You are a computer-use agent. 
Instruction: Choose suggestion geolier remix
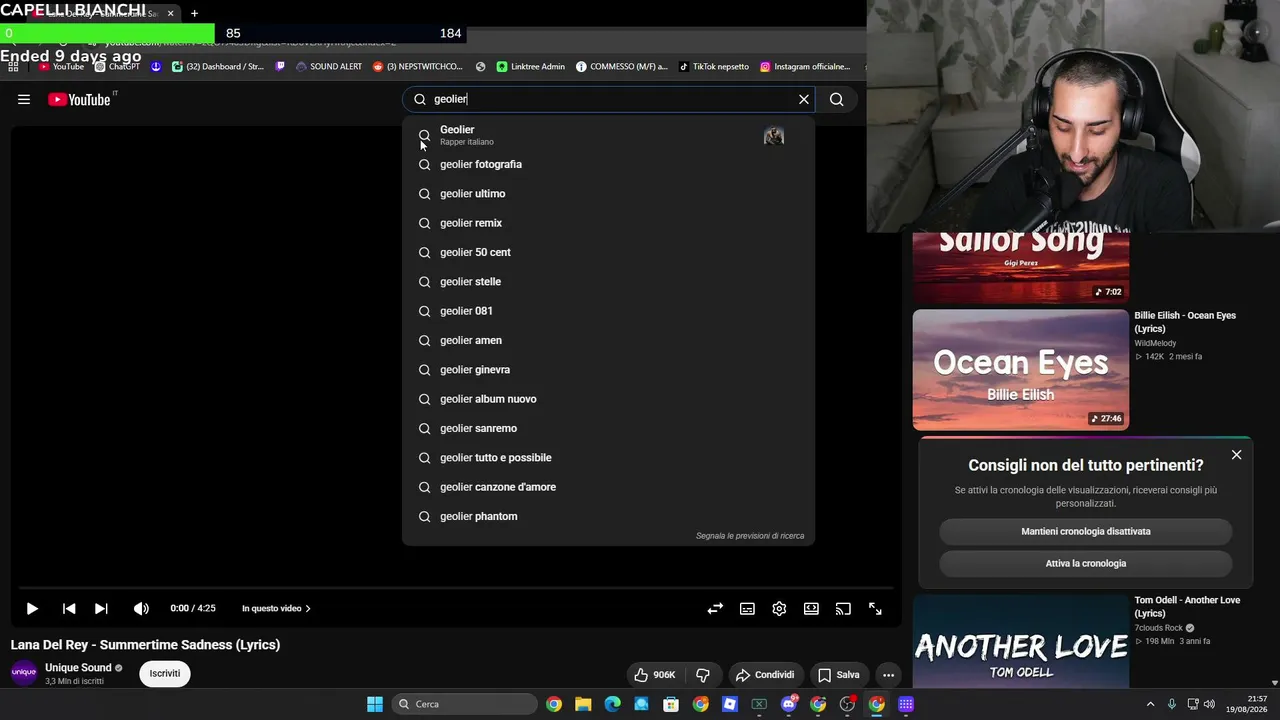pyautogui.click(x=608, y=223)
